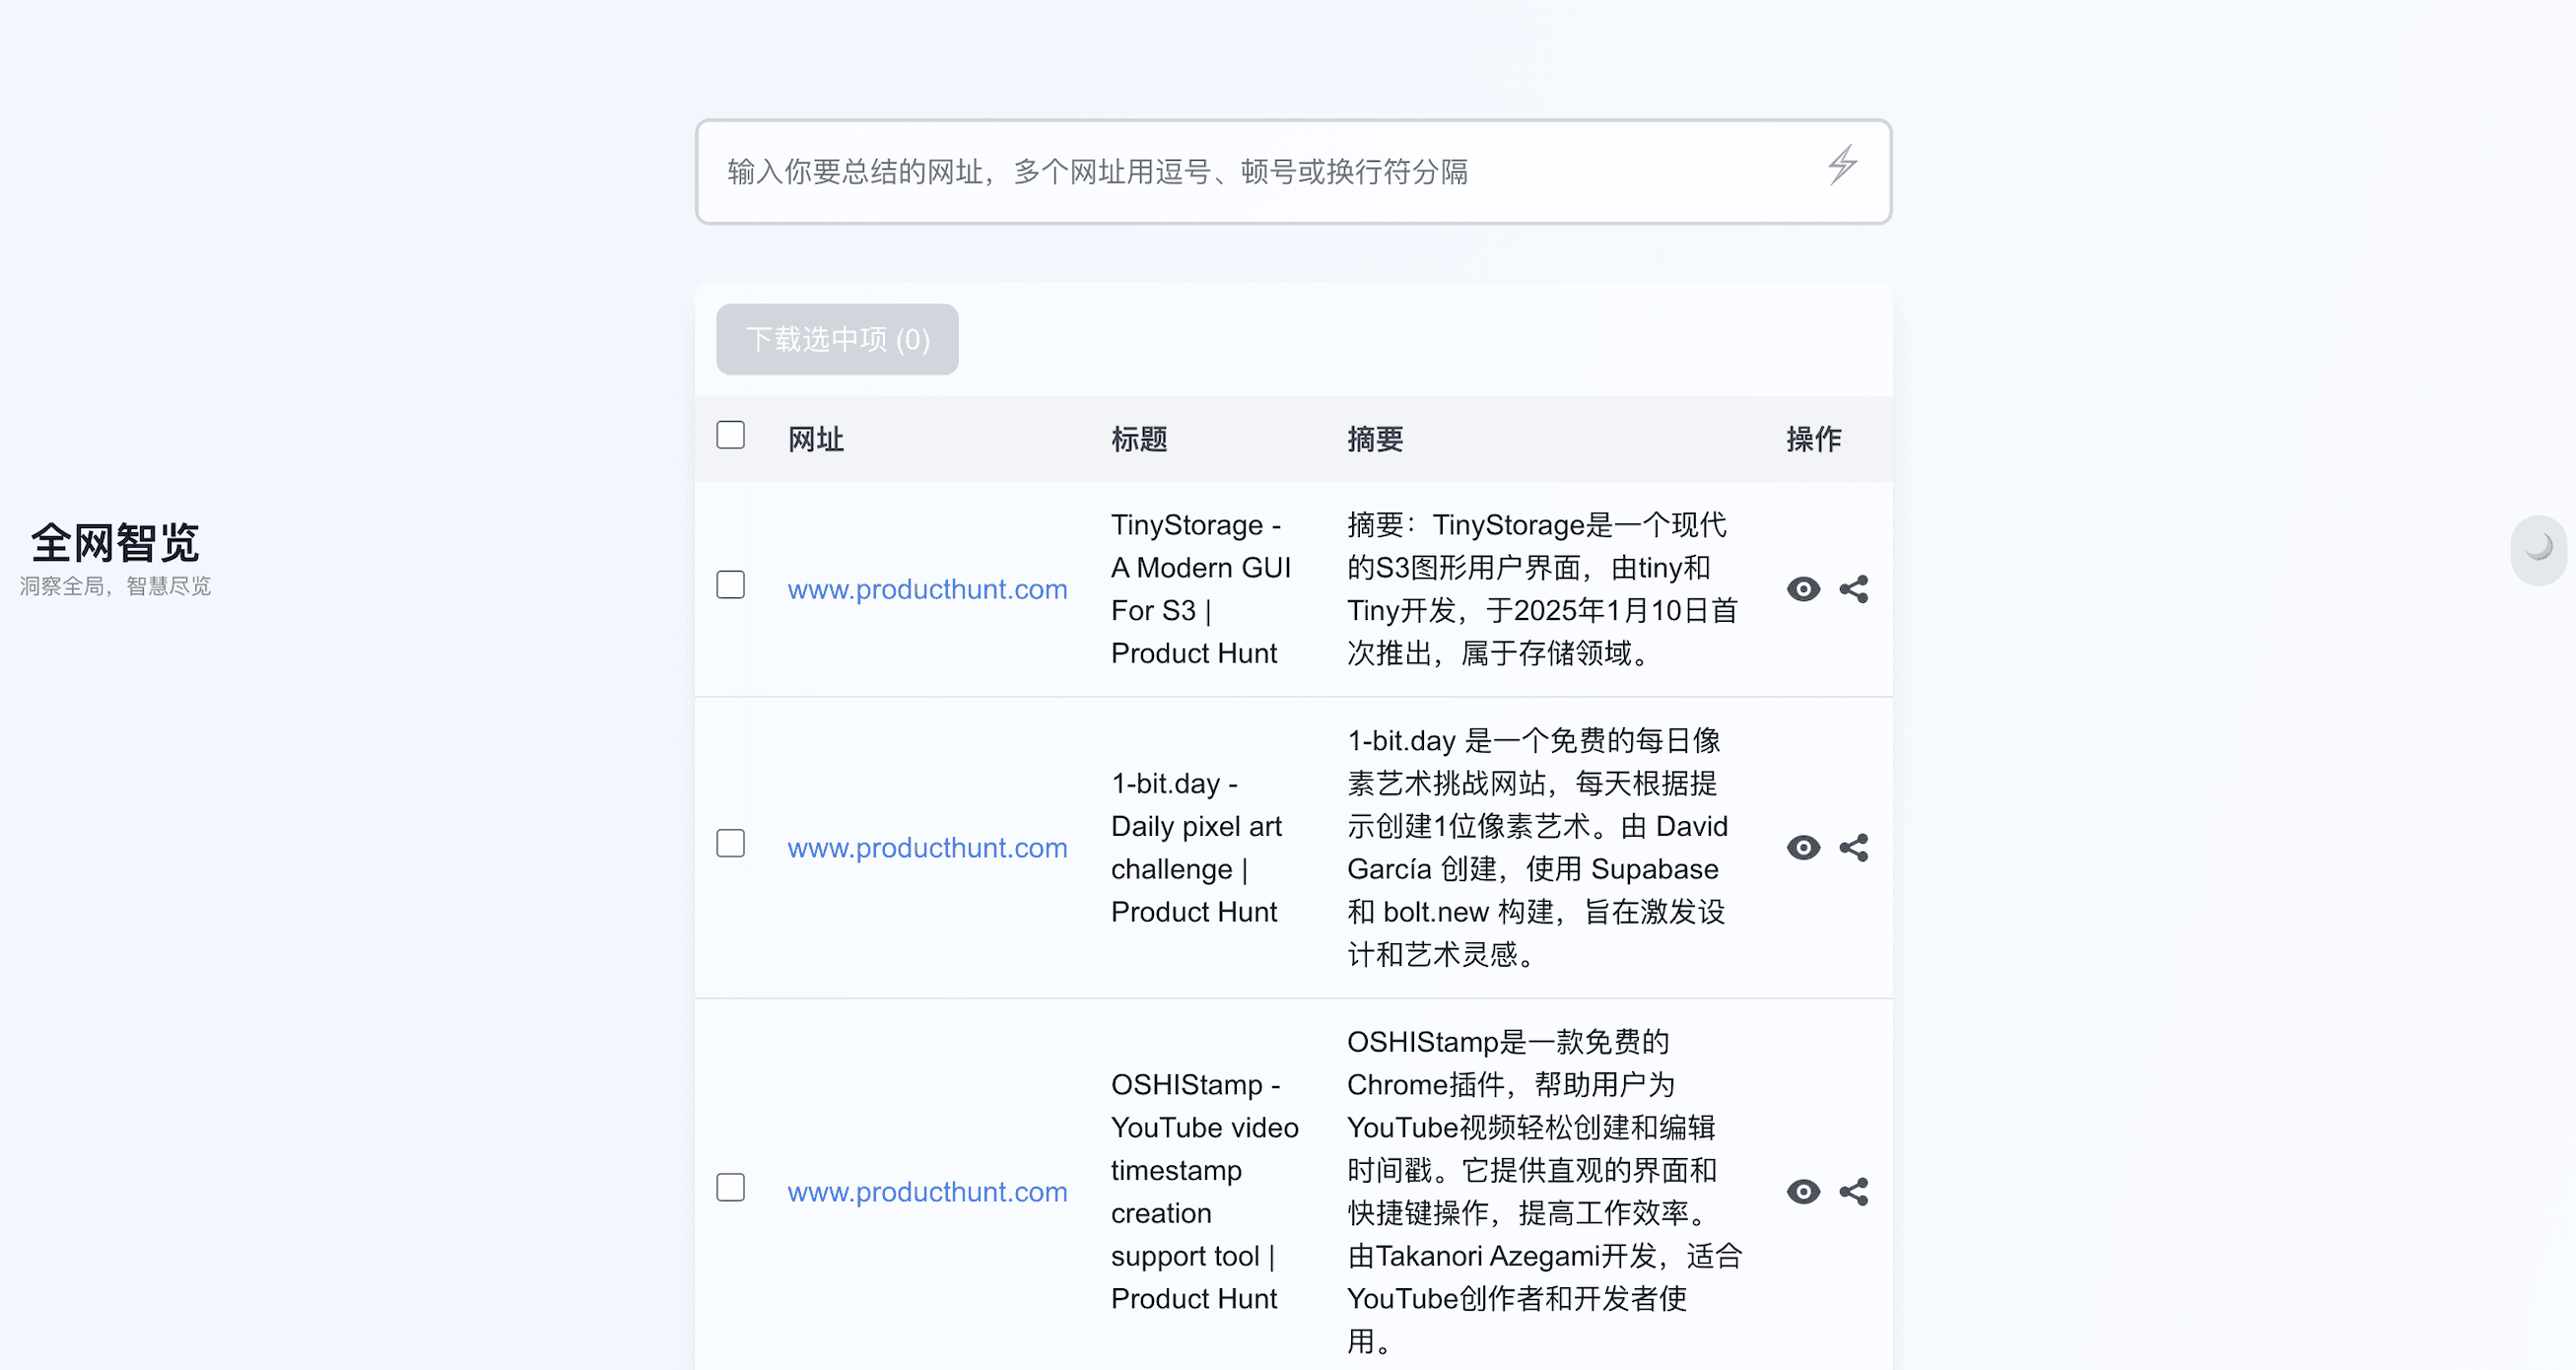Select the 1-bit.day row checkbox
This screenshot has height=1370, width=2576.
click(x=730, y=843)
